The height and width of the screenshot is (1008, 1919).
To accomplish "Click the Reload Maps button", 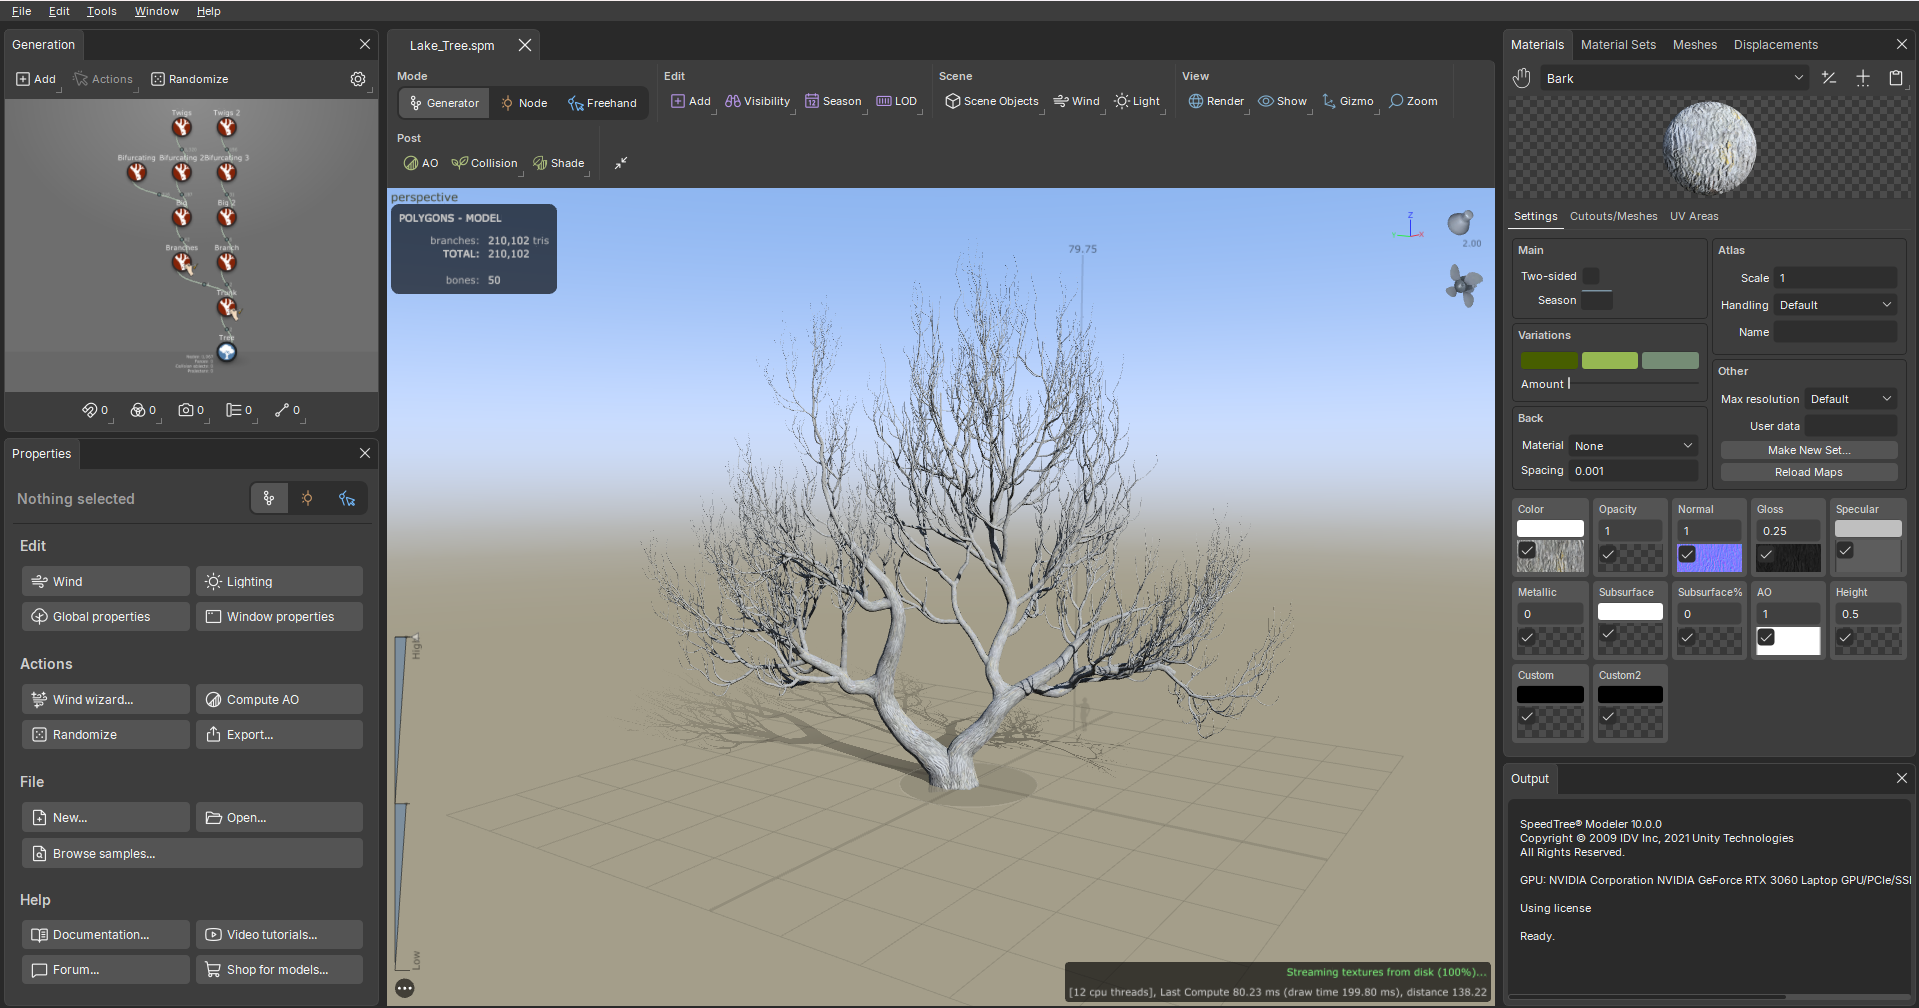I will coord(1808,472).
